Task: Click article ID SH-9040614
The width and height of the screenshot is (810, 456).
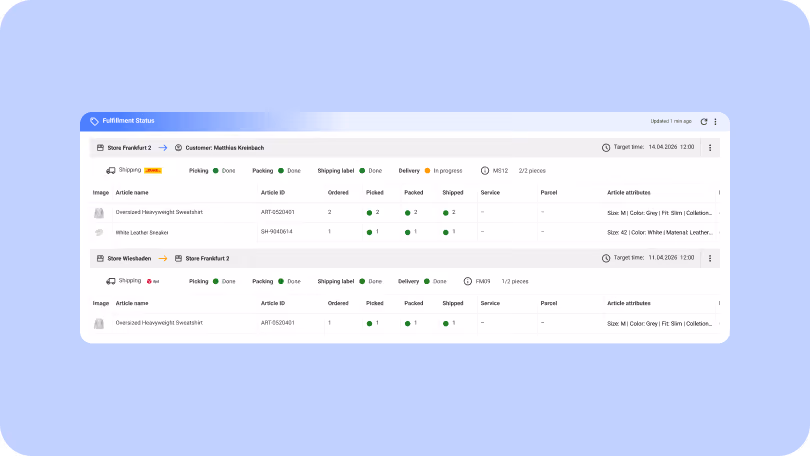Action: (x=276, y=232)
